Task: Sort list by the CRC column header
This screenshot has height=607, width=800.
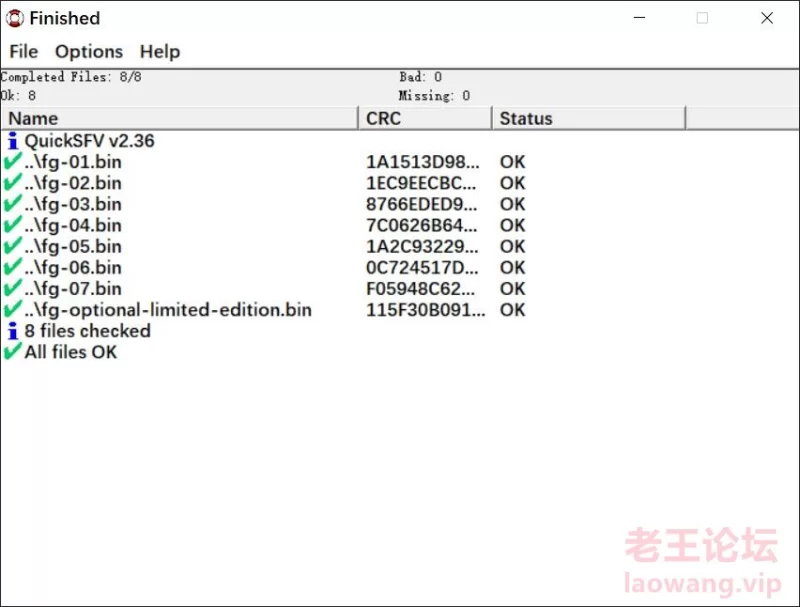Action: coord(426,118)
